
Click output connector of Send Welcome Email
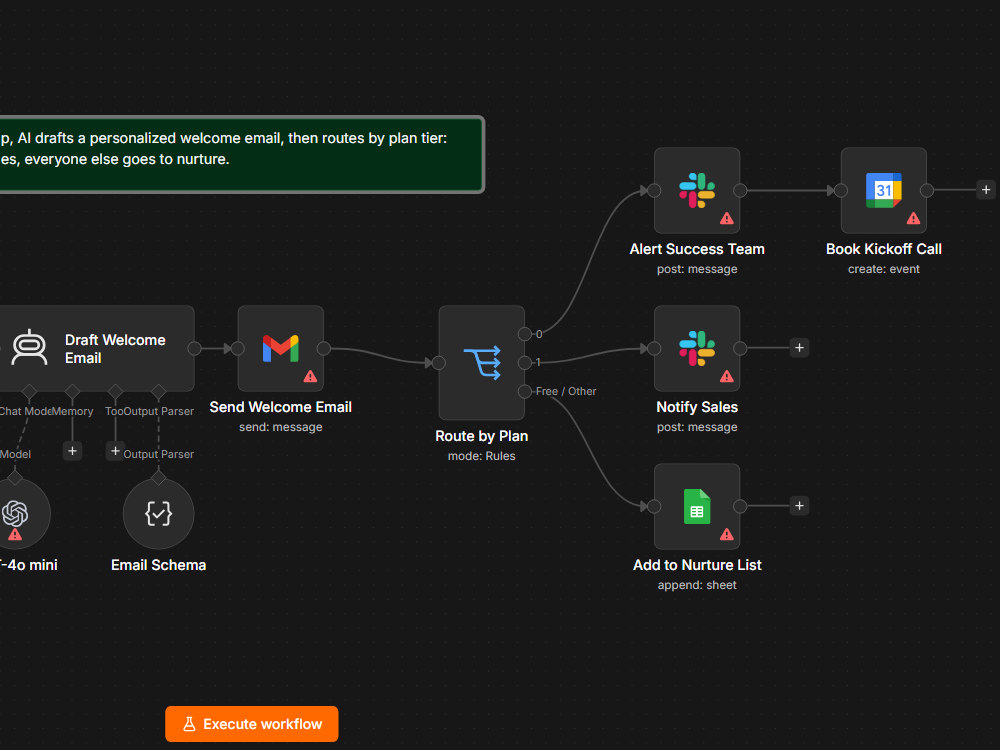click(x=324, y=348)
